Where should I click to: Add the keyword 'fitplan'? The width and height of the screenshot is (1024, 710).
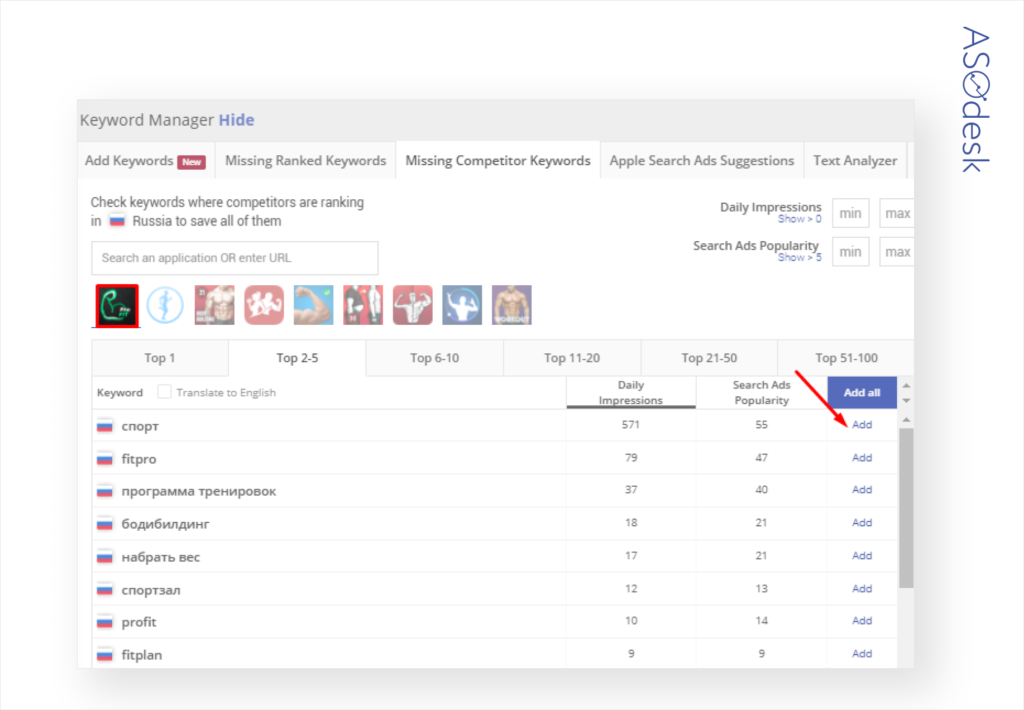(x=862, y=654)
